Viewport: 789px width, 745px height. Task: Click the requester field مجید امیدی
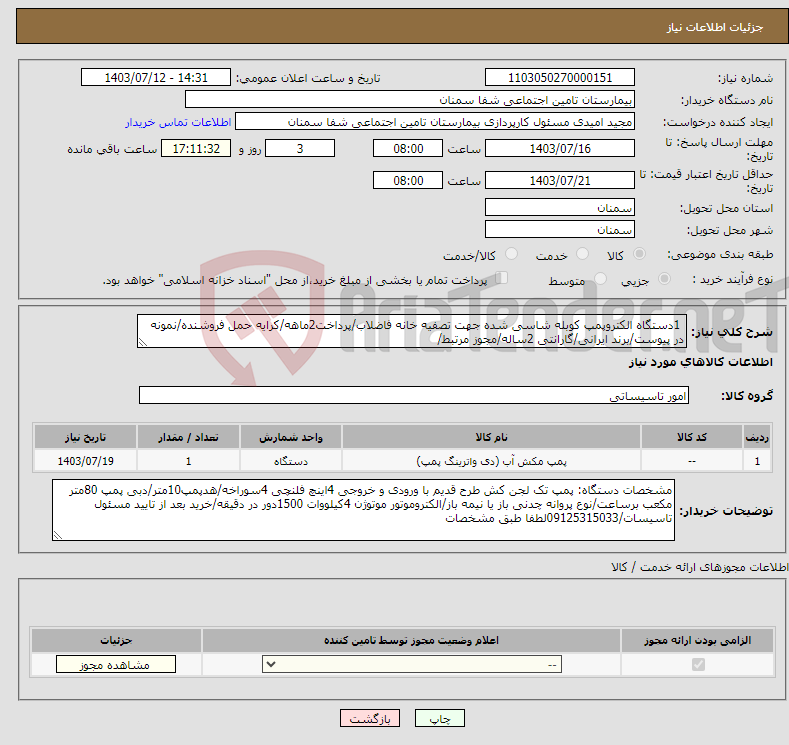pyautogui.click(x=435, y=122)
